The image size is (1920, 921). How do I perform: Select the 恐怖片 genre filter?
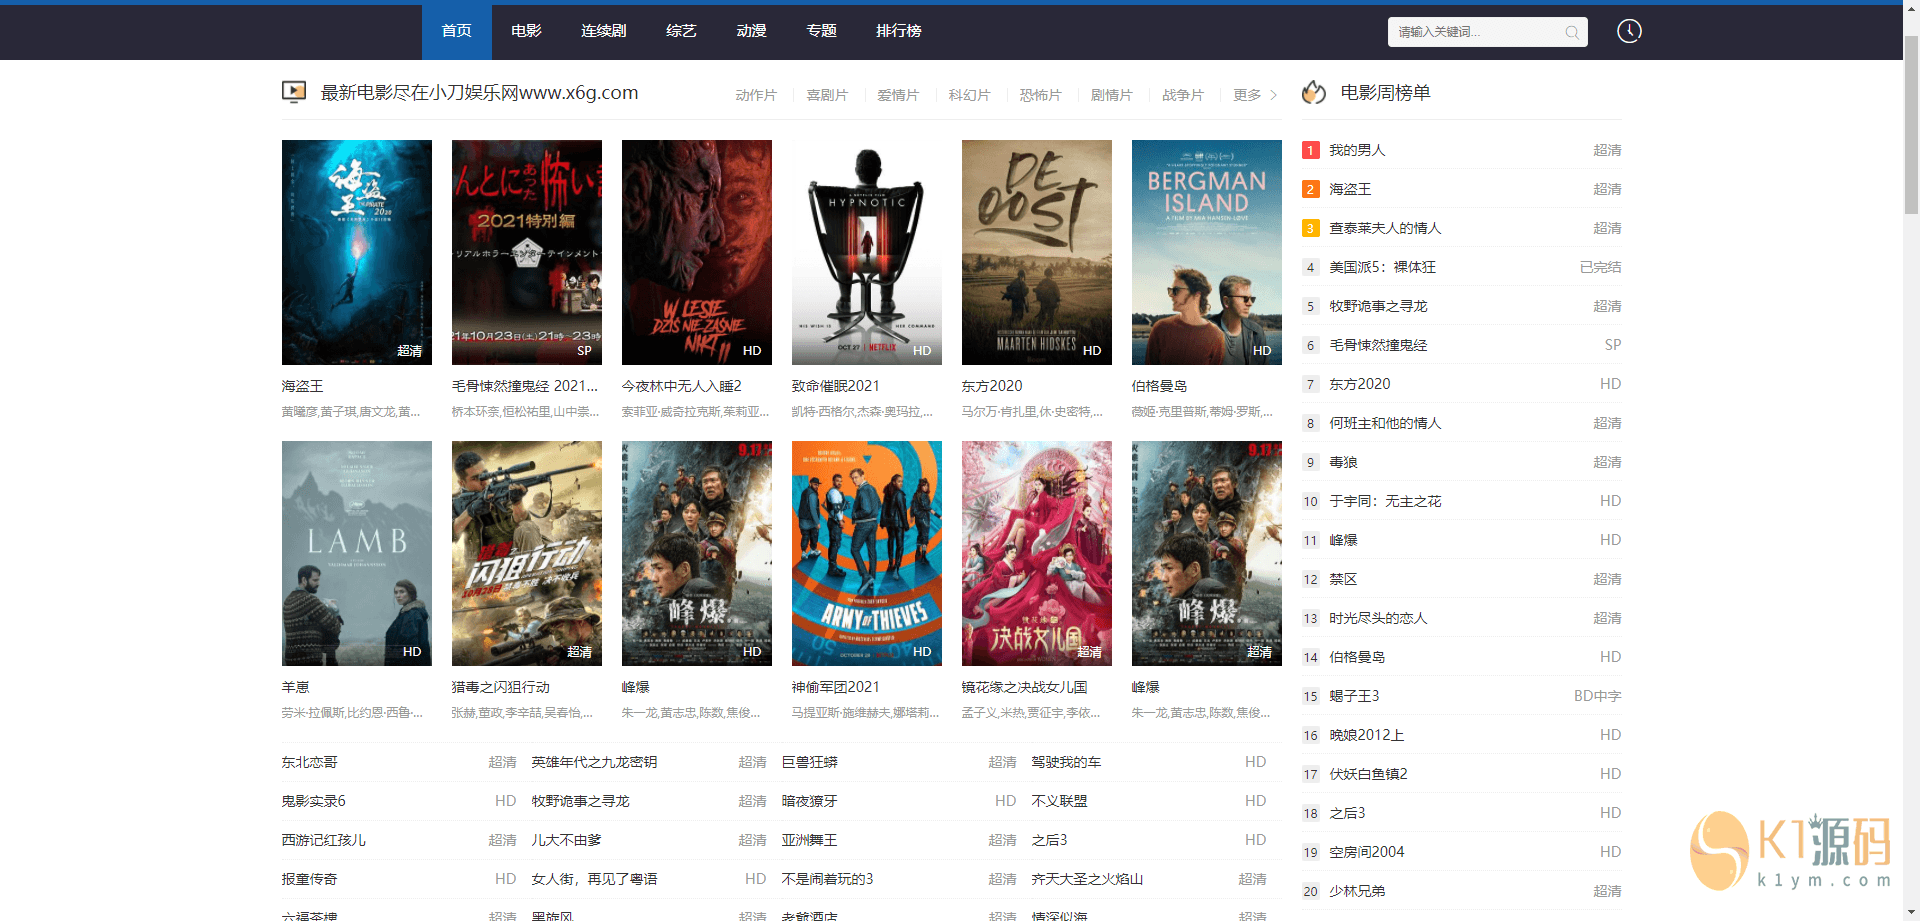pos(1040,95)
